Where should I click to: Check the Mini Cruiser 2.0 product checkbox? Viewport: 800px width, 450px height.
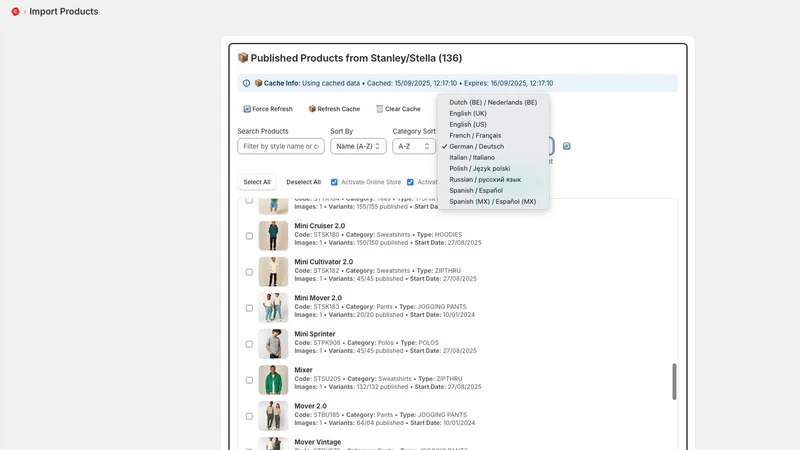[x=249, y=236]
